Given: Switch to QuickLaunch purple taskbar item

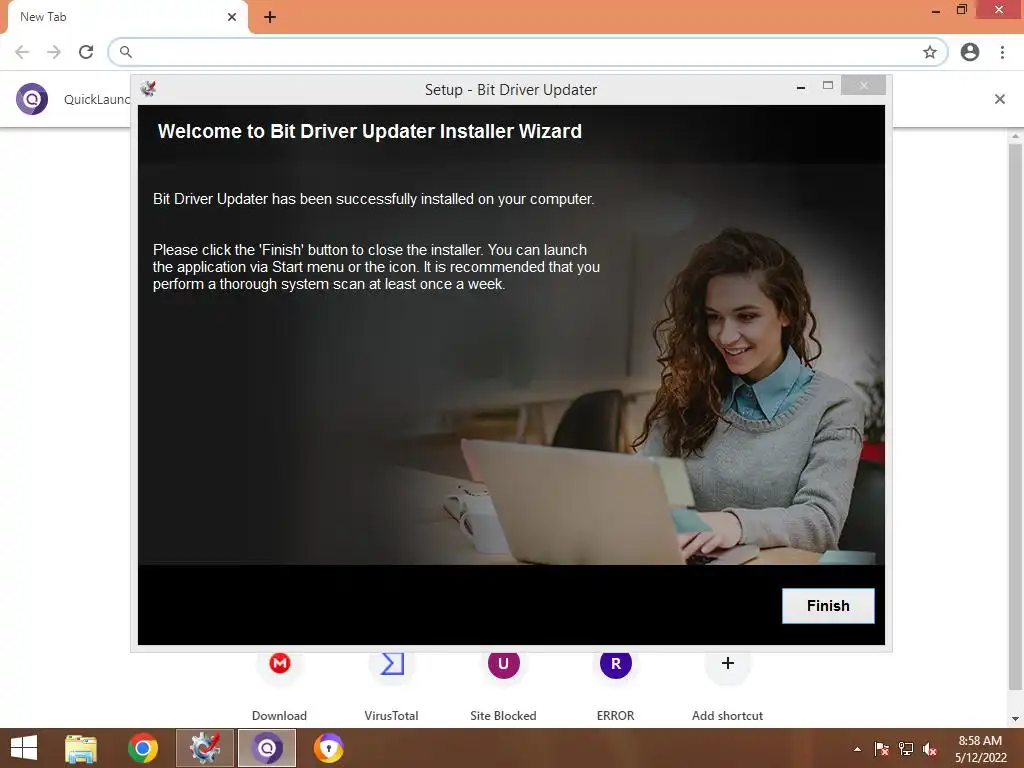Looking at the screenshot, I should (267, 748).
